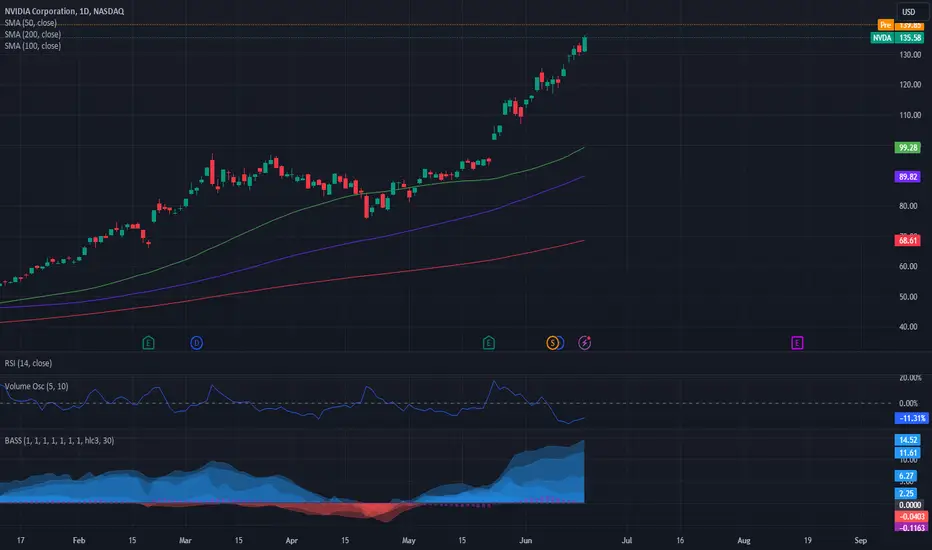Viewport: 932px width, 550px height.
Task: Click the green 99.28 SMA value label
Action: (908, 147)
